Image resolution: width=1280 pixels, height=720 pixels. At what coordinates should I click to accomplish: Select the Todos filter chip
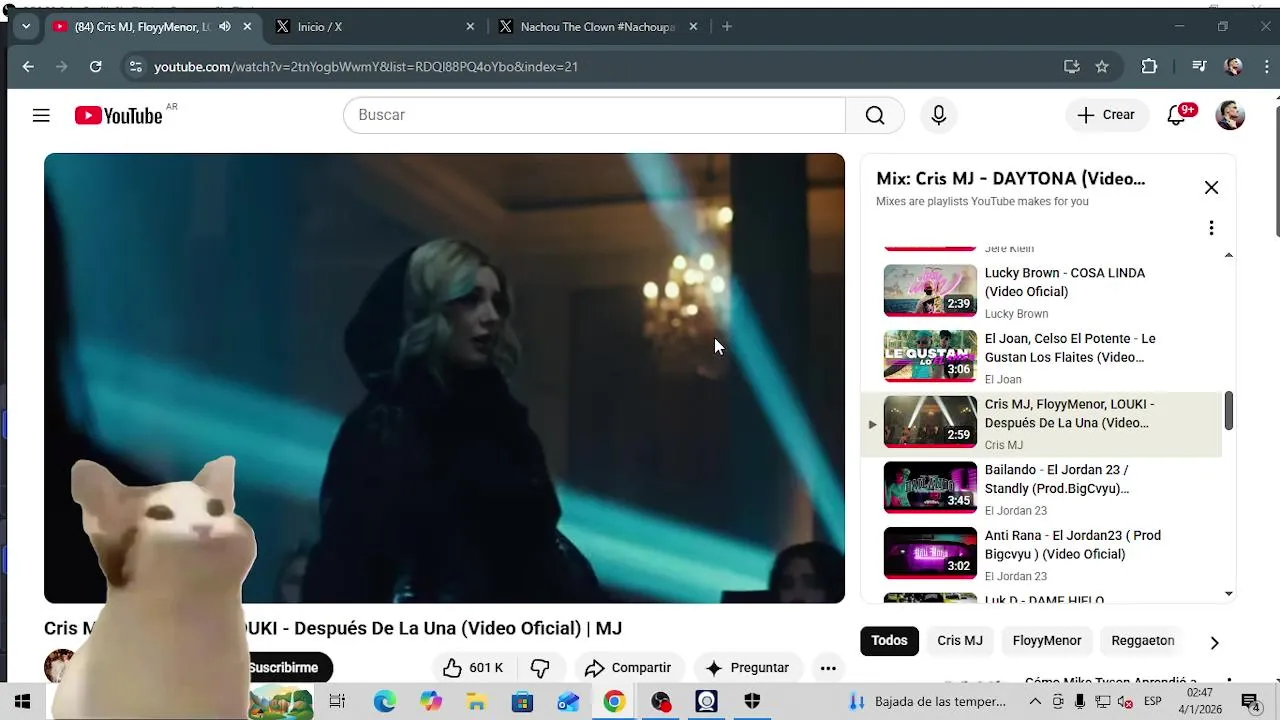tap(889, 641)
